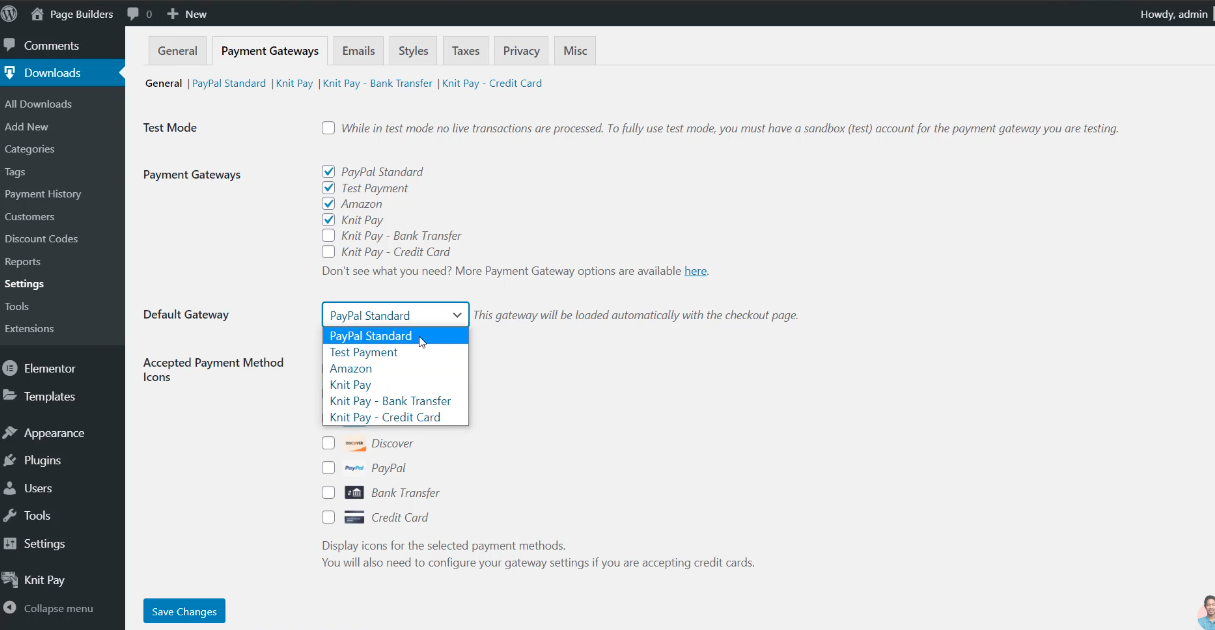
Task: Open the comments bubble icon in admin bar
Action: click(134, 14)
